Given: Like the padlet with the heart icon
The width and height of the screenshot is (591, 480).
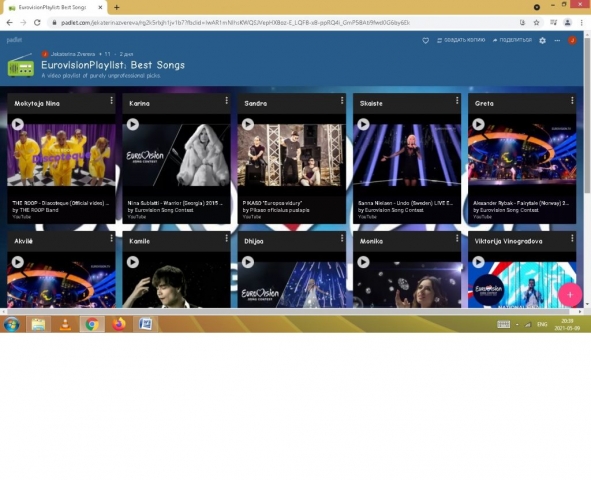Looking at the screenshot, I should (x=426, y=40).
